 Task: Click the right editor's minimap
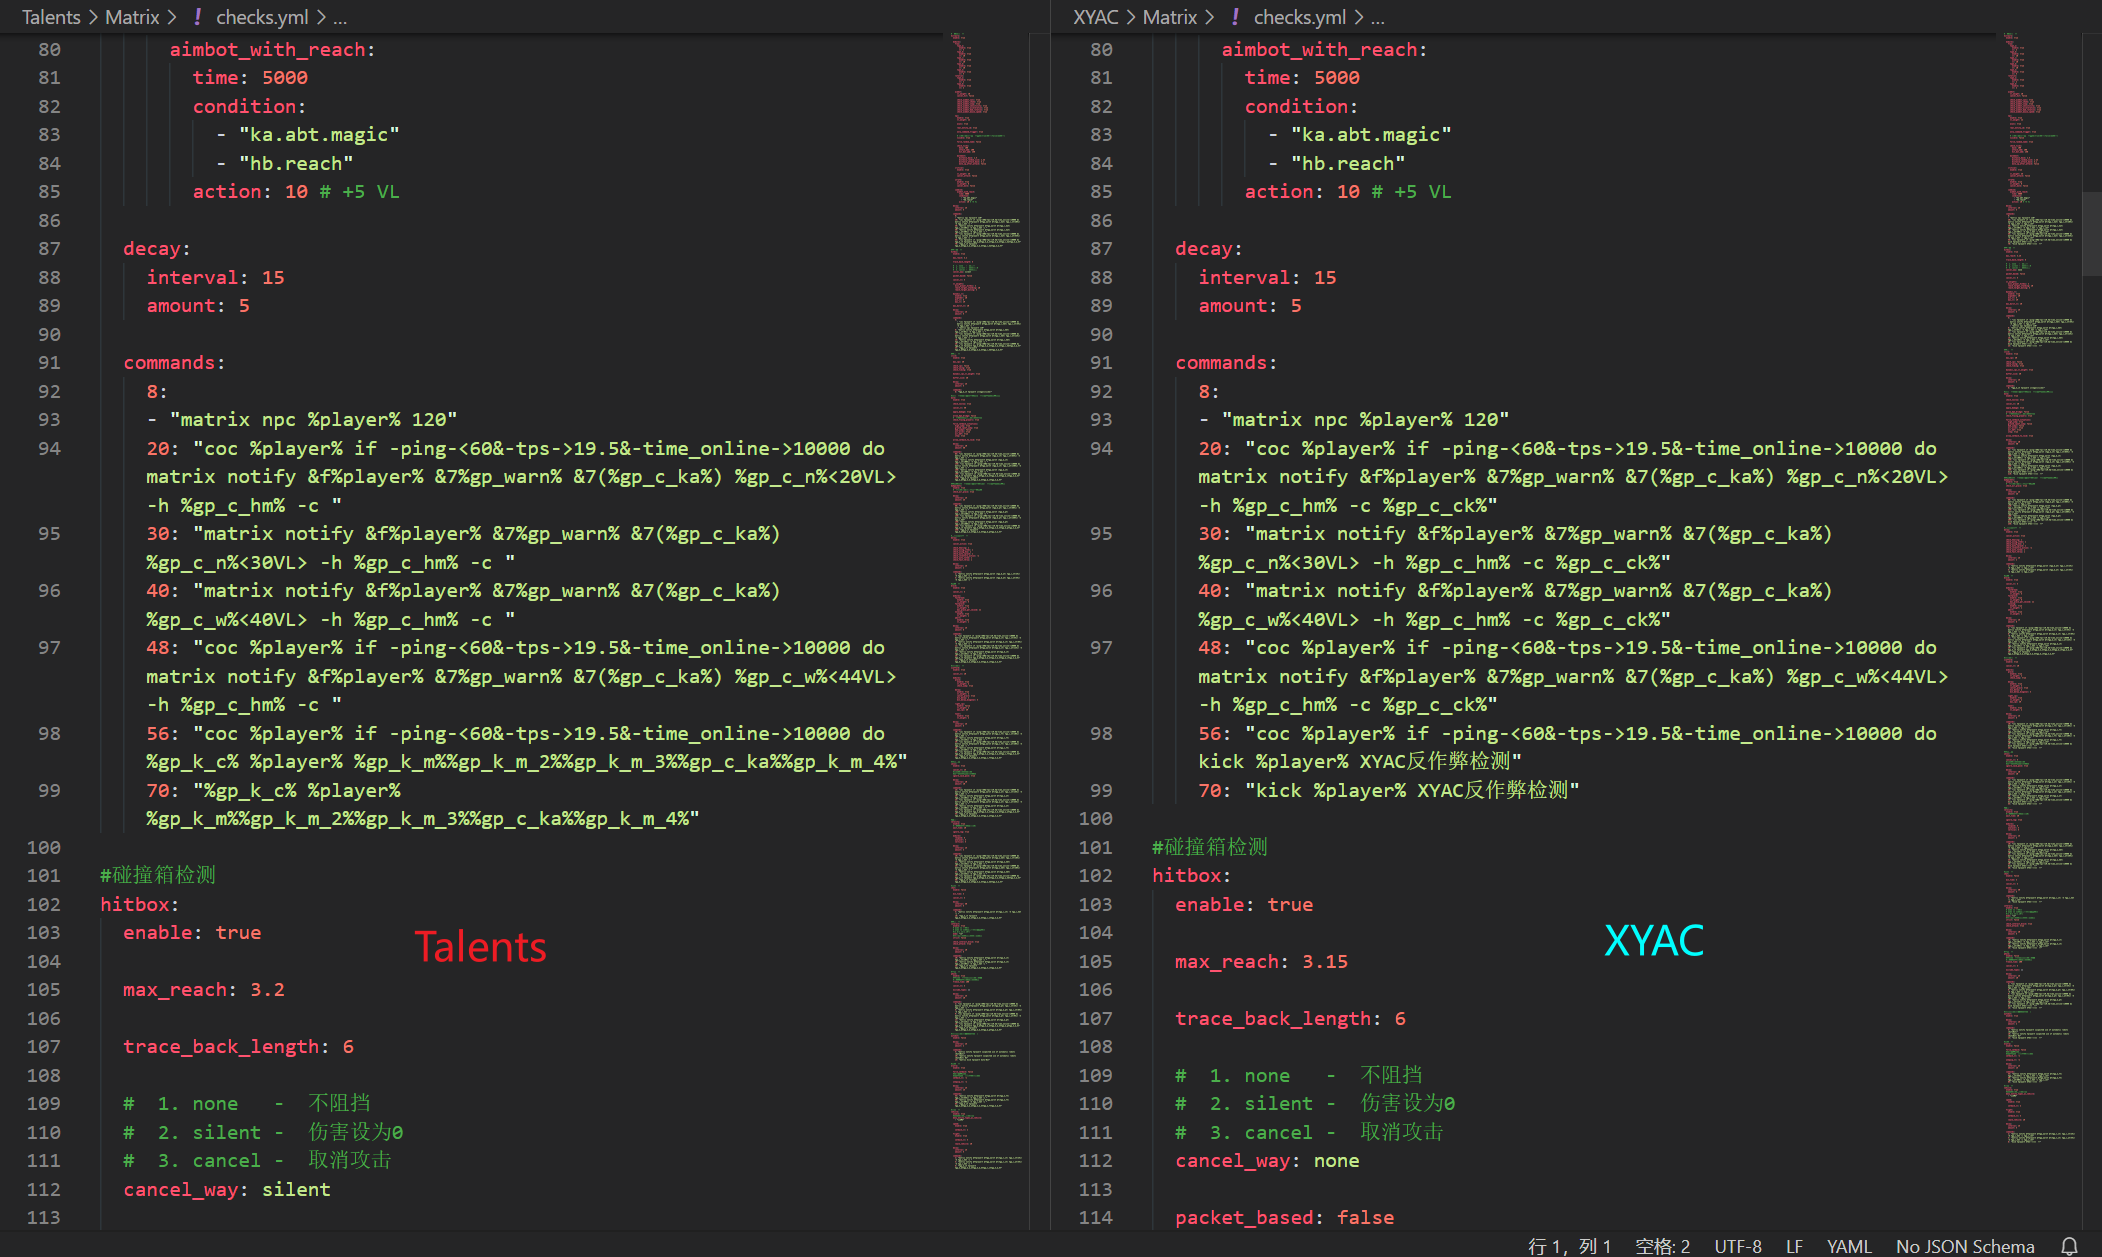[x=2039, y=600]
